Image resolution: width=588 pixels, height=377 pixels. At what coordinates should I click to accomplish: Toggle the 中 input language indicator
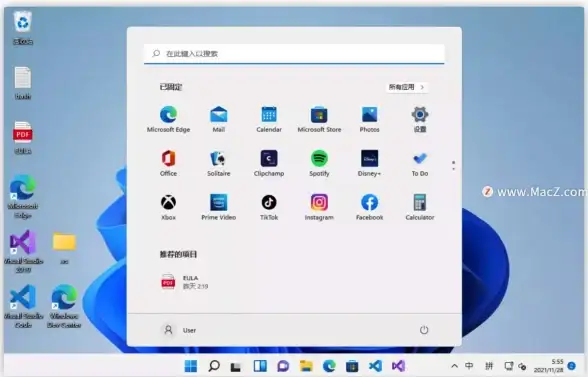tap(469, 366)
